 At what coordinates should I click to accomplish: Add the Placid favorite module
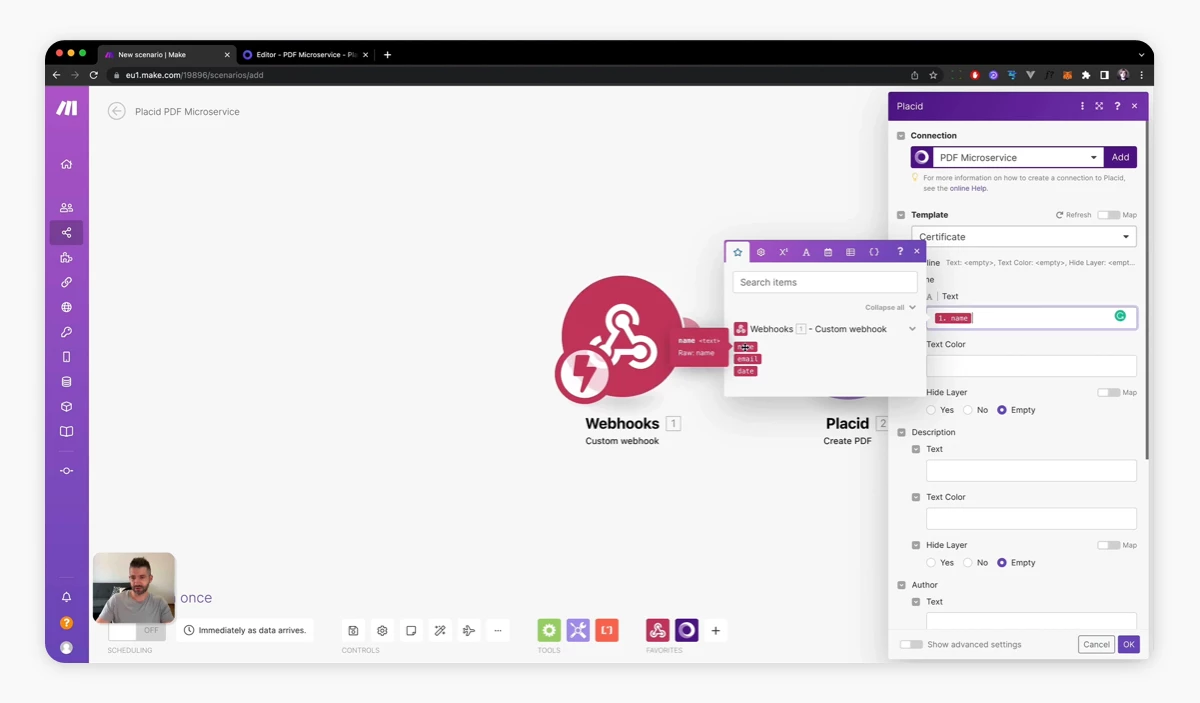point(686,630)
